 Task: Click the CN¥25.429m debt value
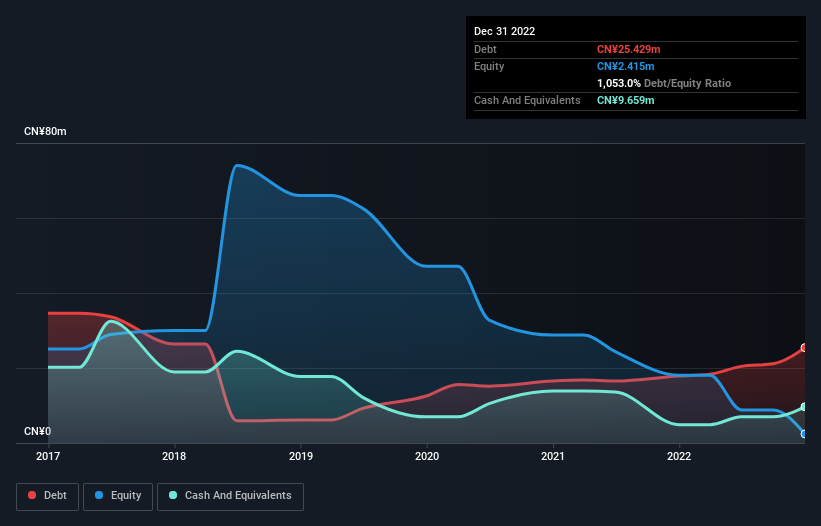[x=628, y=49]
